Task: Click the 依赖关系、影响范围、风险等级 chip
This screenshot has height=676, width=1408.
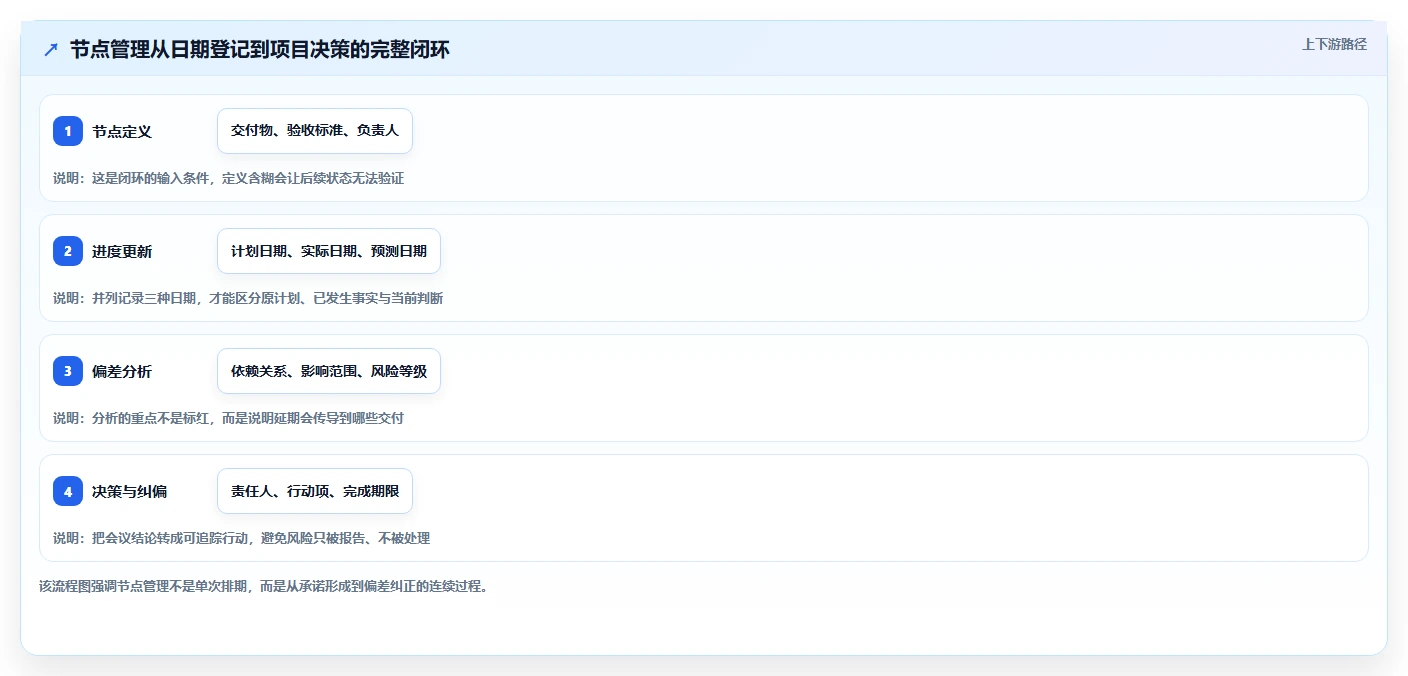Action: tap(329, 371)
